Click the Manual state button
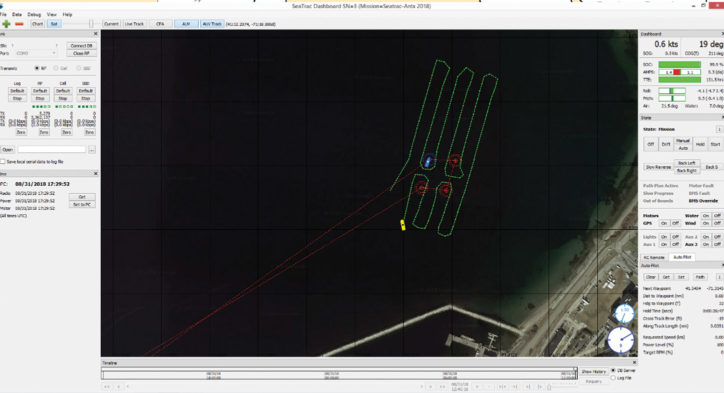 683,140
